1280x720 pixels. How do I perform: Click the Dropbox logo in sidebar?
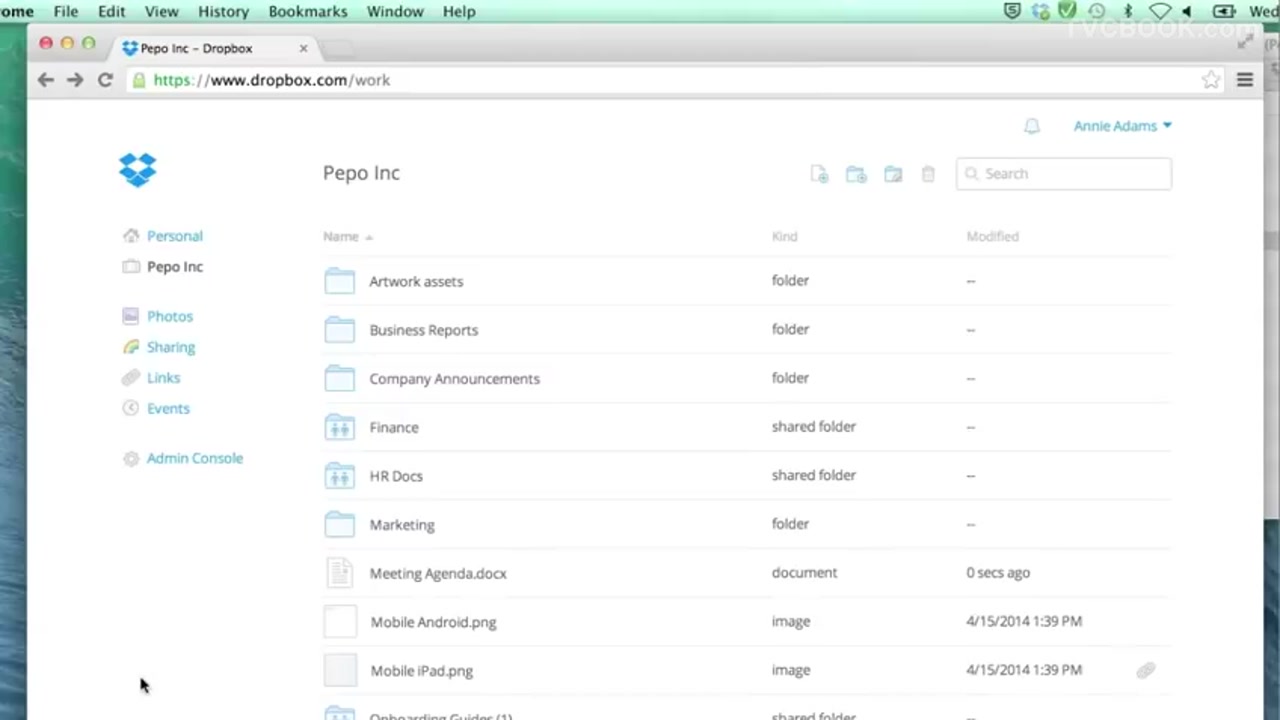point(138,170)
